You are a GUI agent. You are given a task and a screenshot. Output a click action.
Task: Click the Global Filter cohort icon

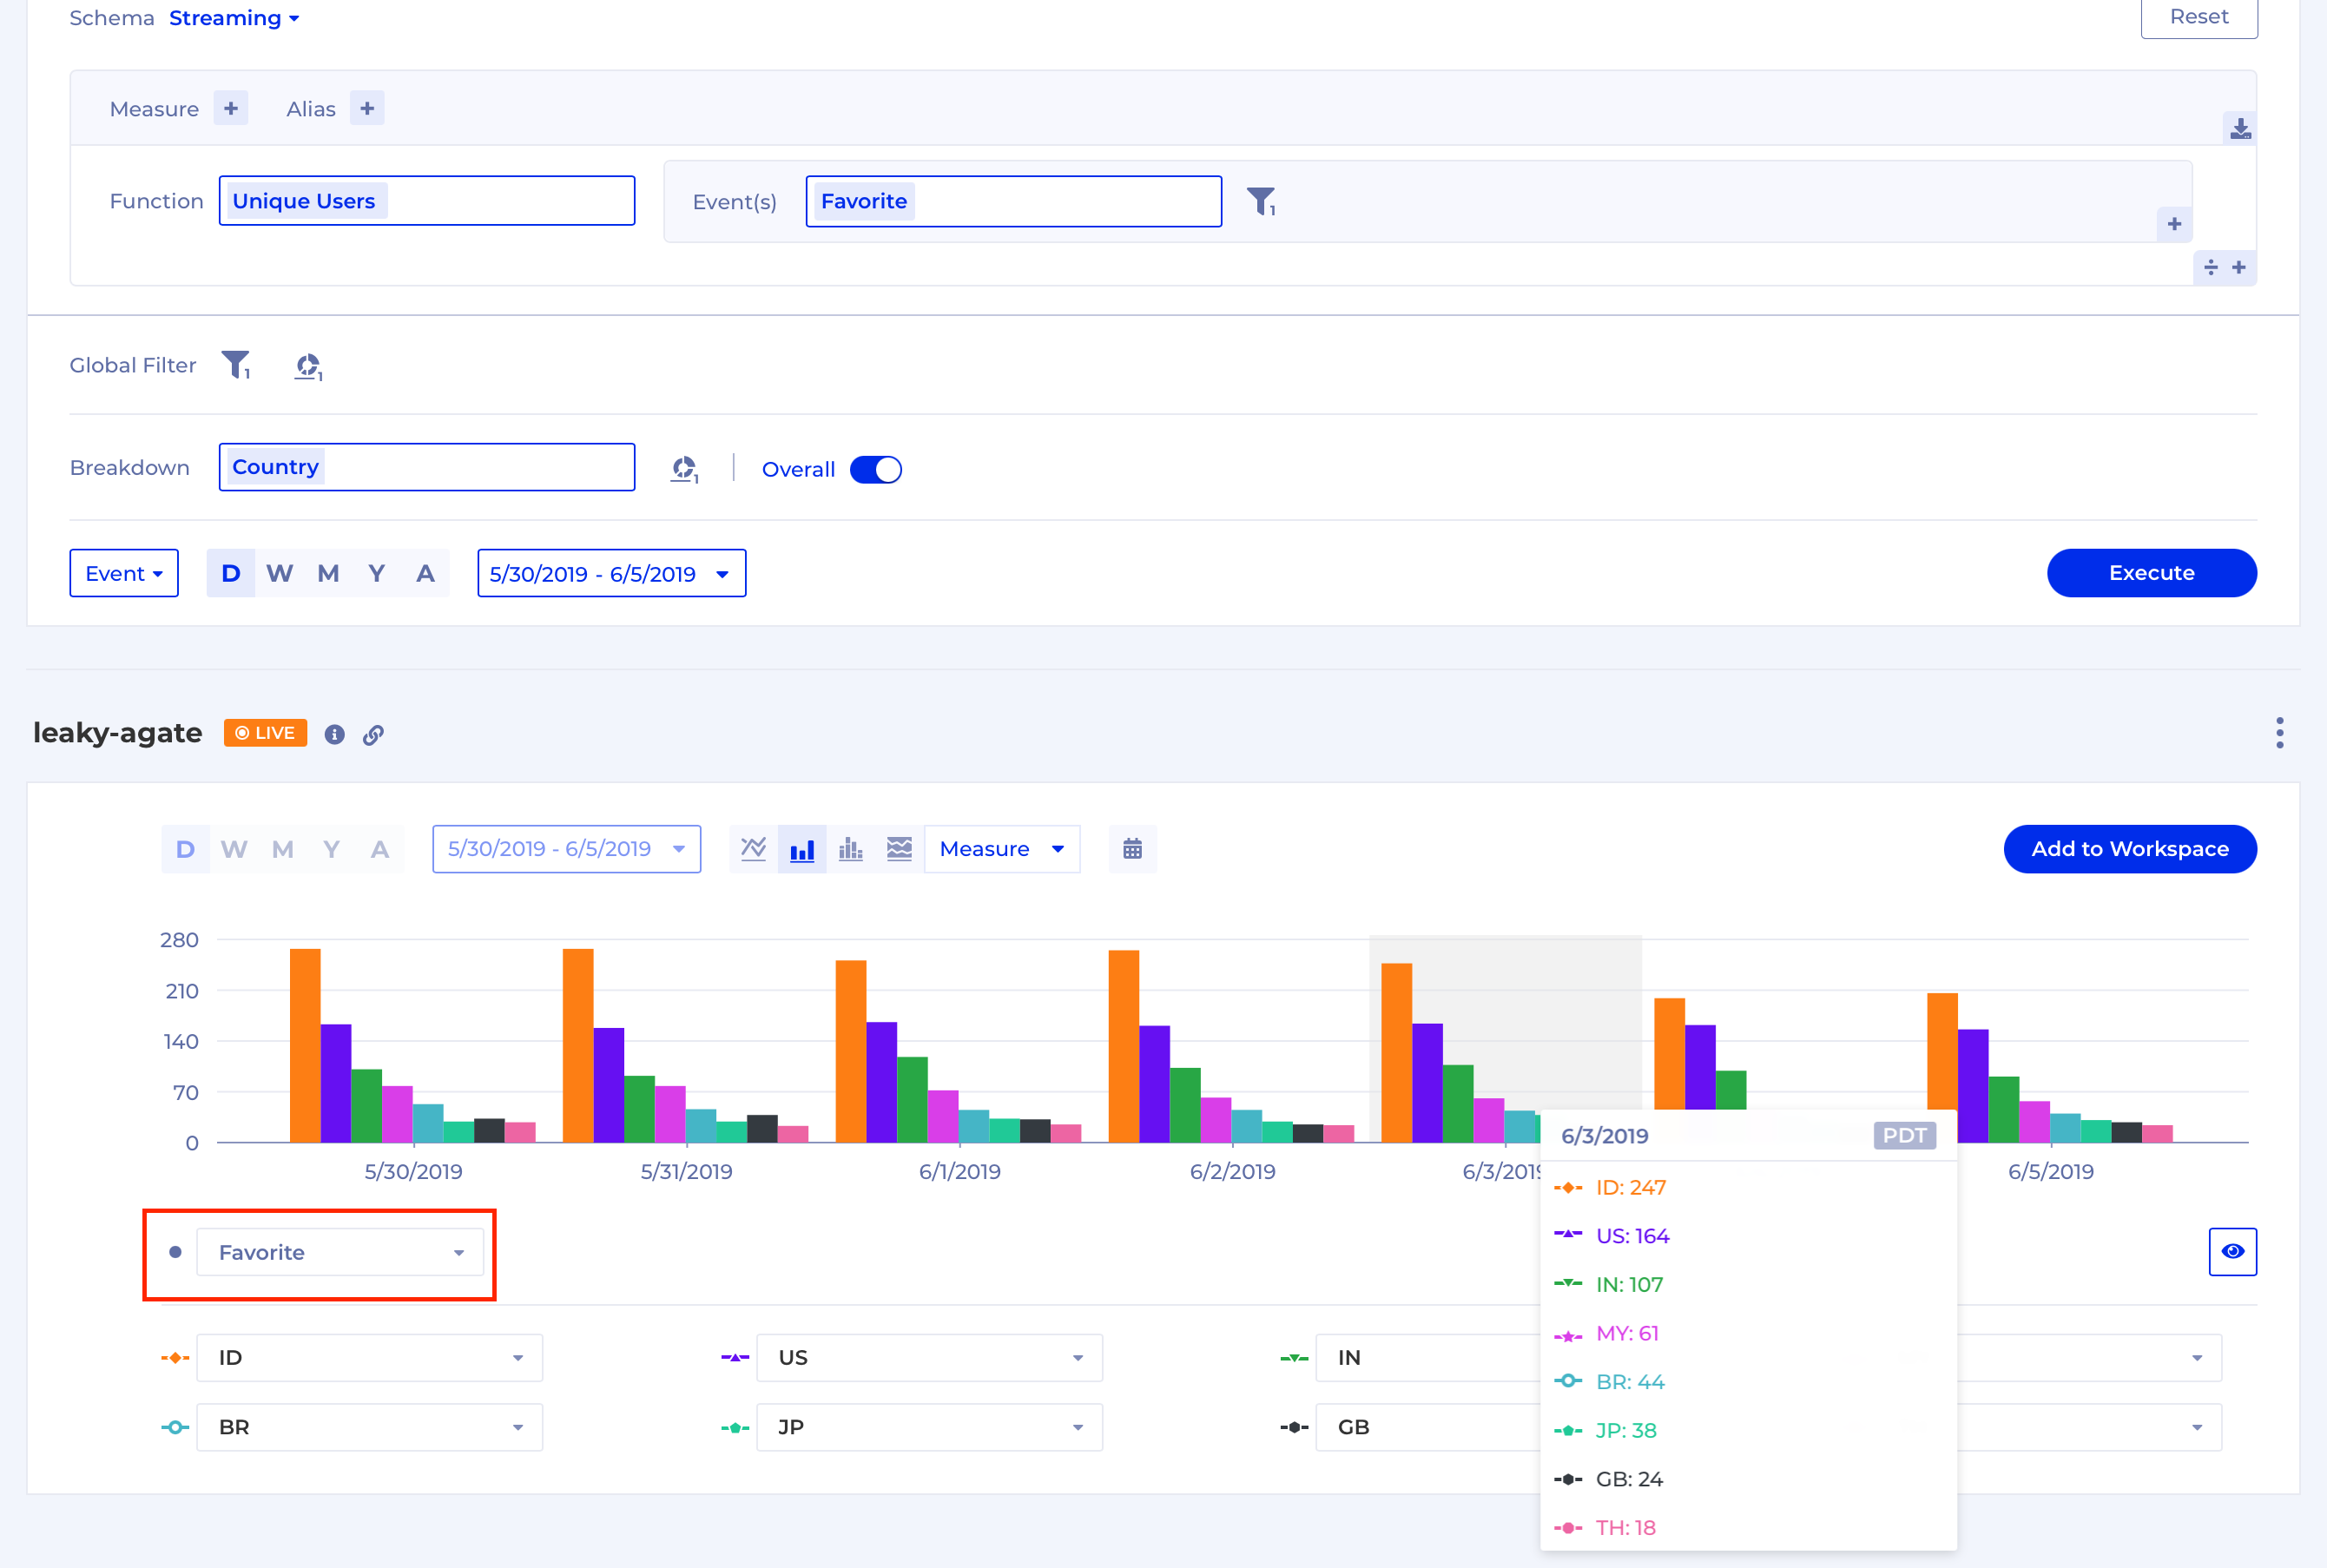coord(308,366)
